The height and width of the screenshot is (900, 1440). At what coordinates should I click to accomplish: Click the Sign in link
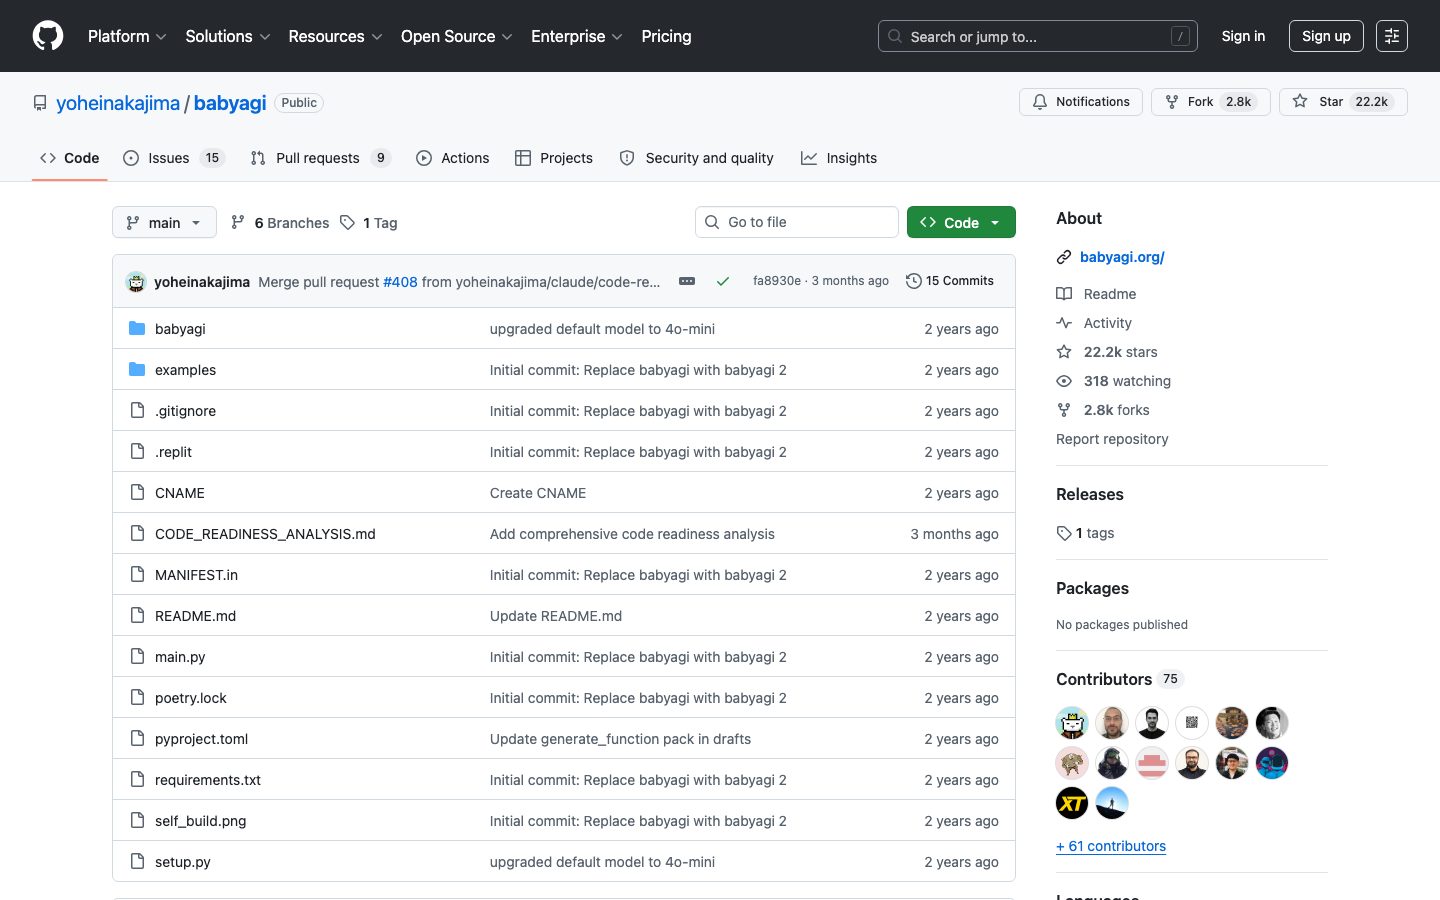coord(1243,36)
